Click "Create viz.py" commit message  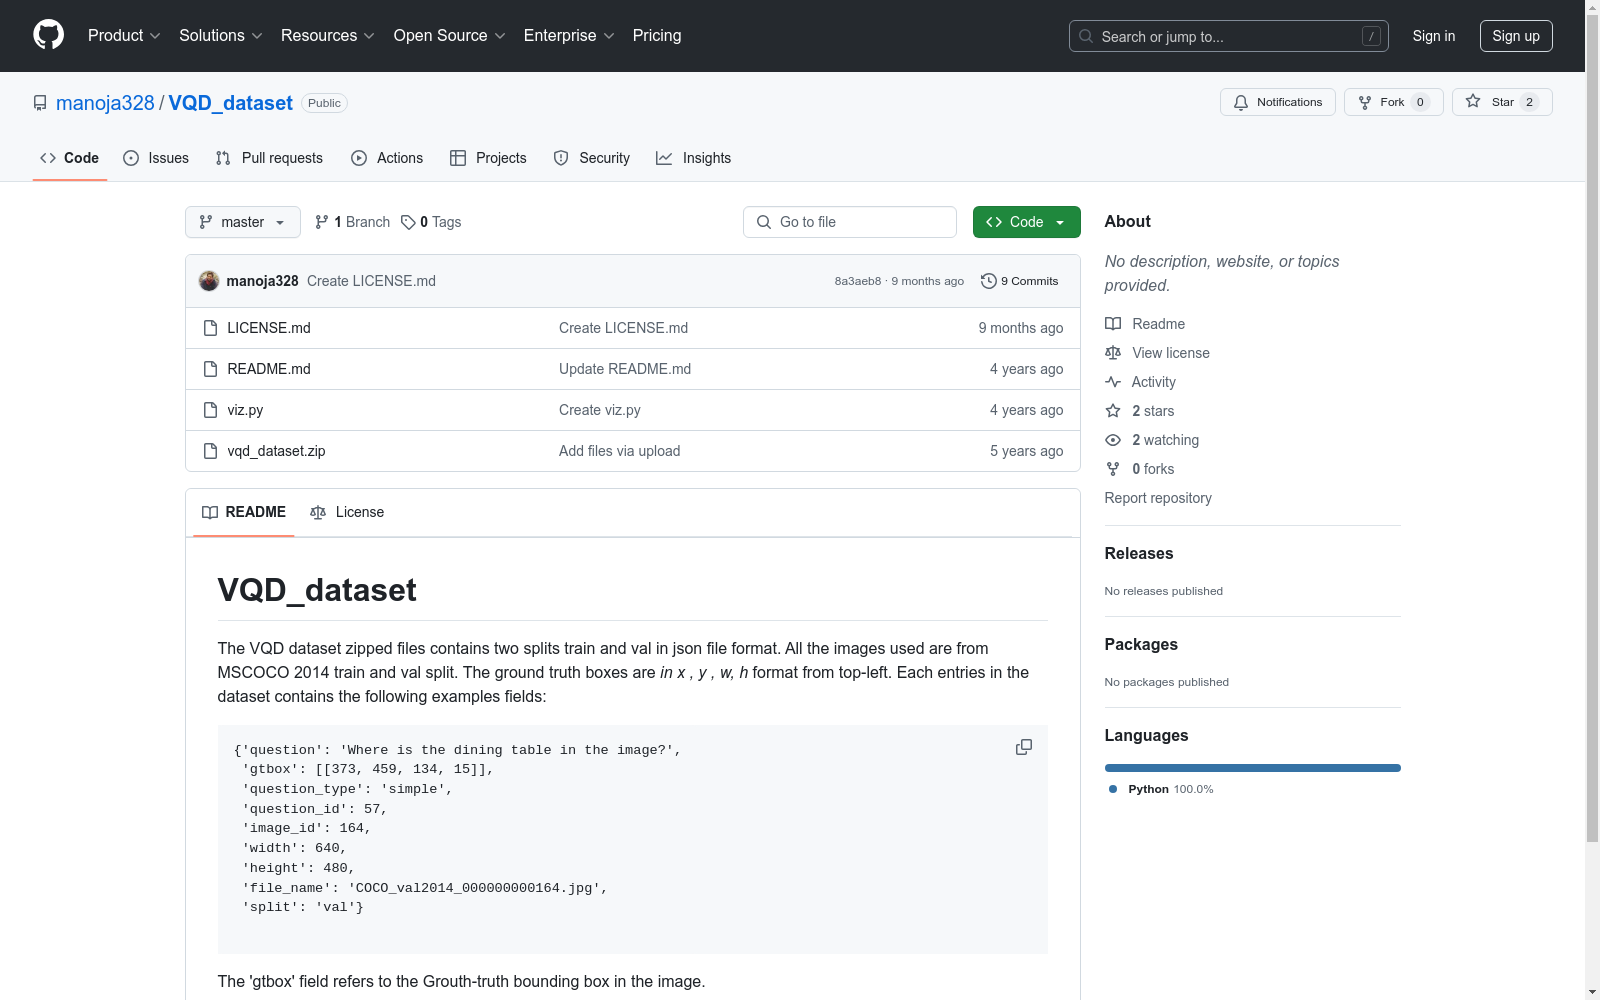[x=600, y=410]
